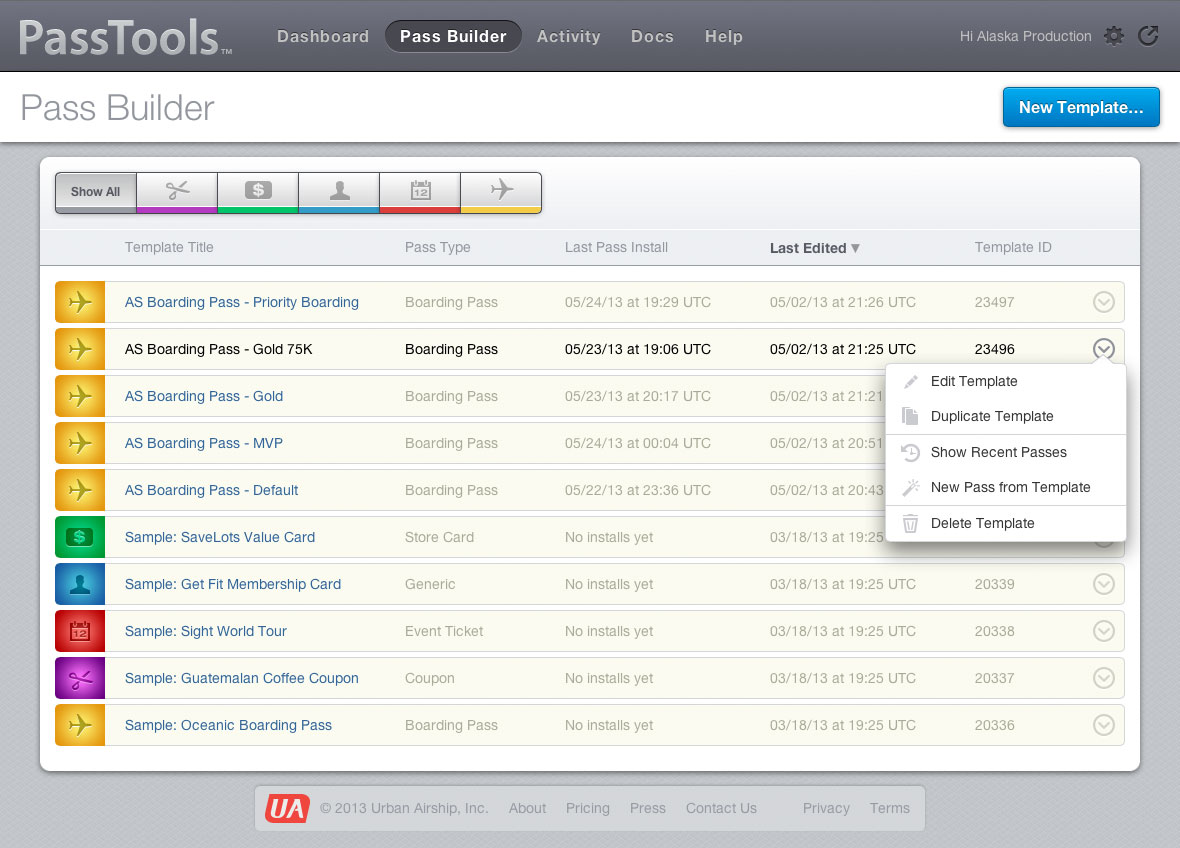Screen dimensions: 1180x848
Task: Click the Terms footer link
Action: click(890, 808)
